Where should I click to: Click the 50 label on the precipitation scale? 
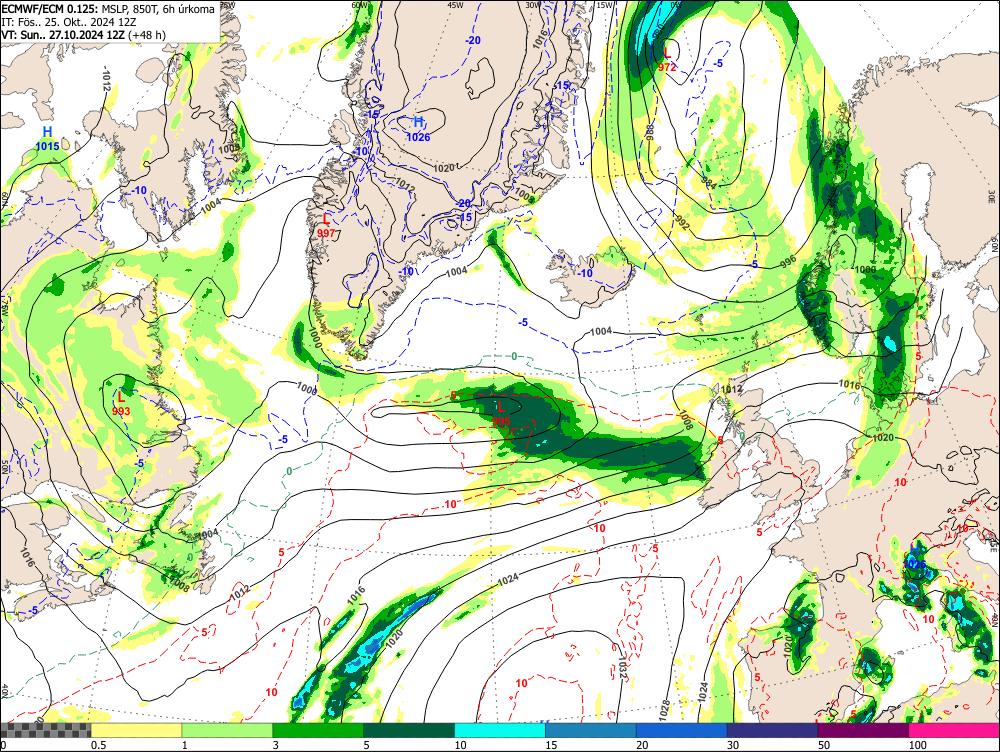(x=824, y=745)
